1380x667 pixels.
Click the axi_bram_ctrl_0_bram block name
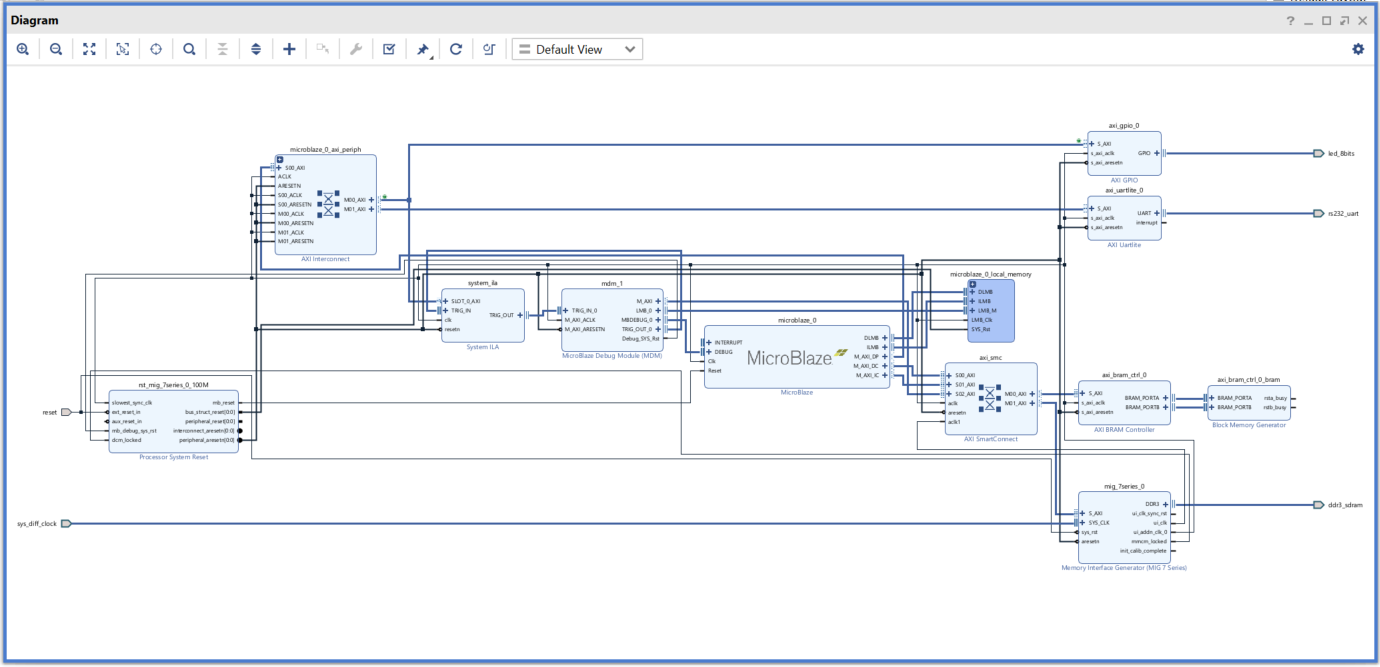click(x=1249, y=379)
